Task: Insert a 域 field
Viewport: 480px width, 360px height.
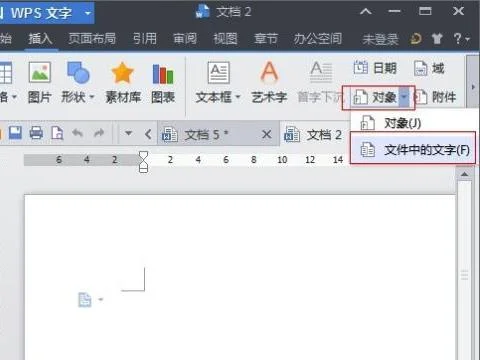Action: click(429, 68)
